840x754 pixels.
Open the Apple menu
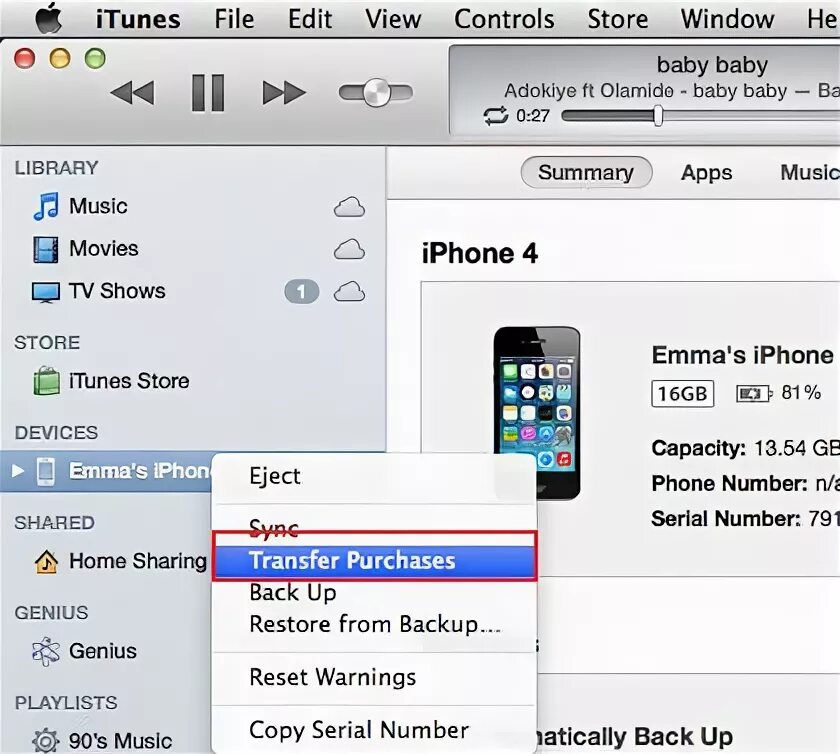point(49,19)
